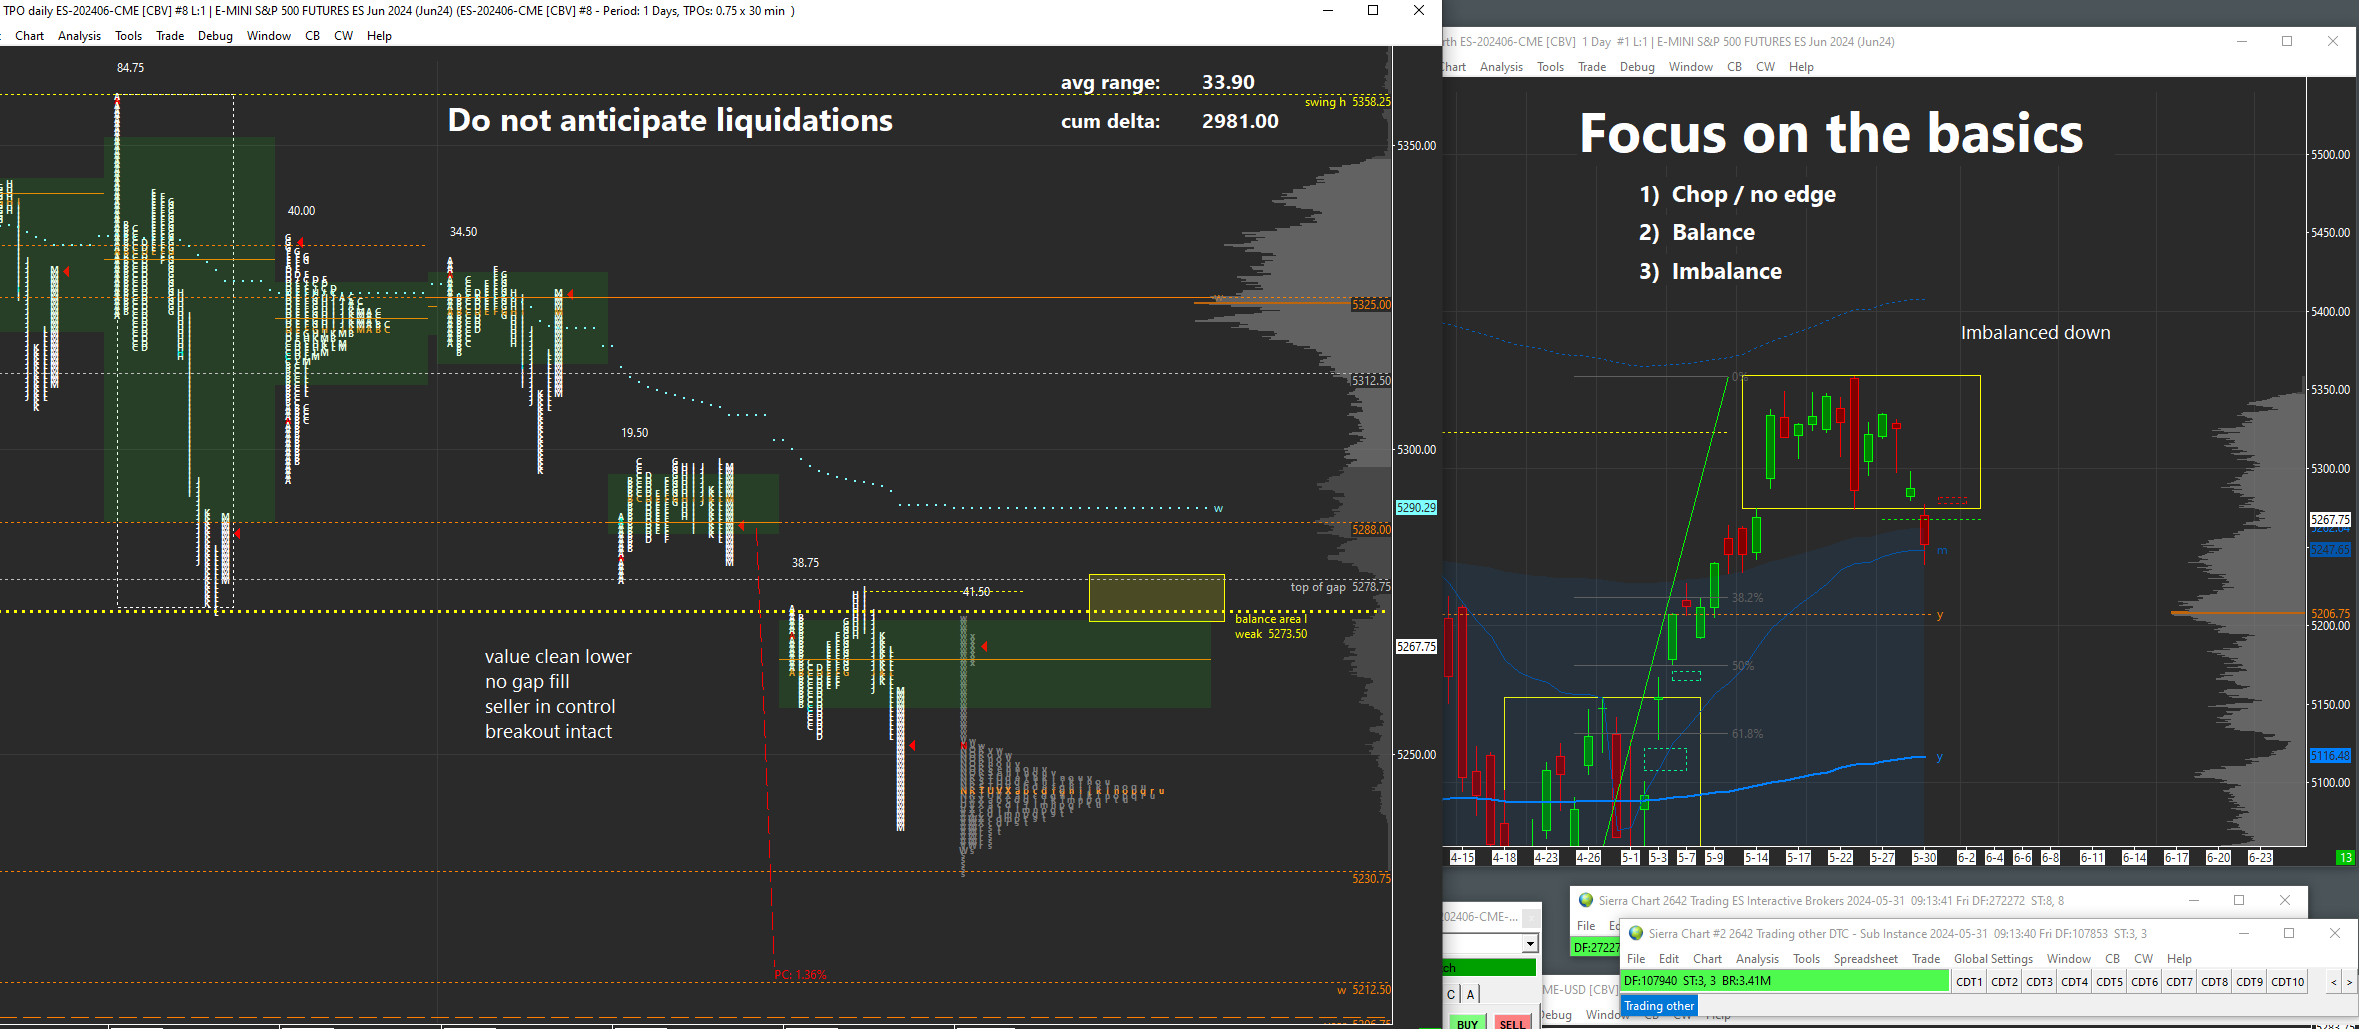Click the CDT7 control bar button
This screenshot has width=2359, height=1029.
[2179, 982]
